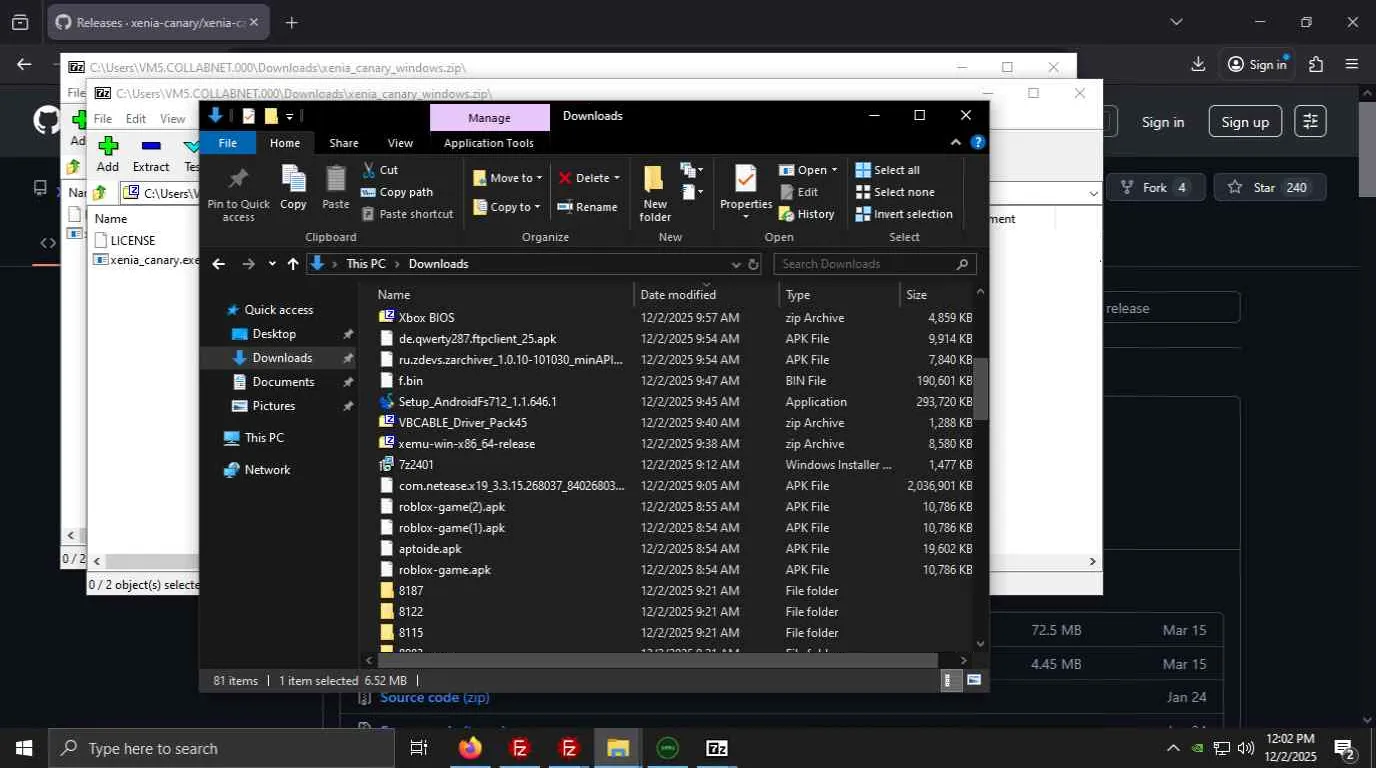Switch to details view in Explorer status bar

point(950,680)
